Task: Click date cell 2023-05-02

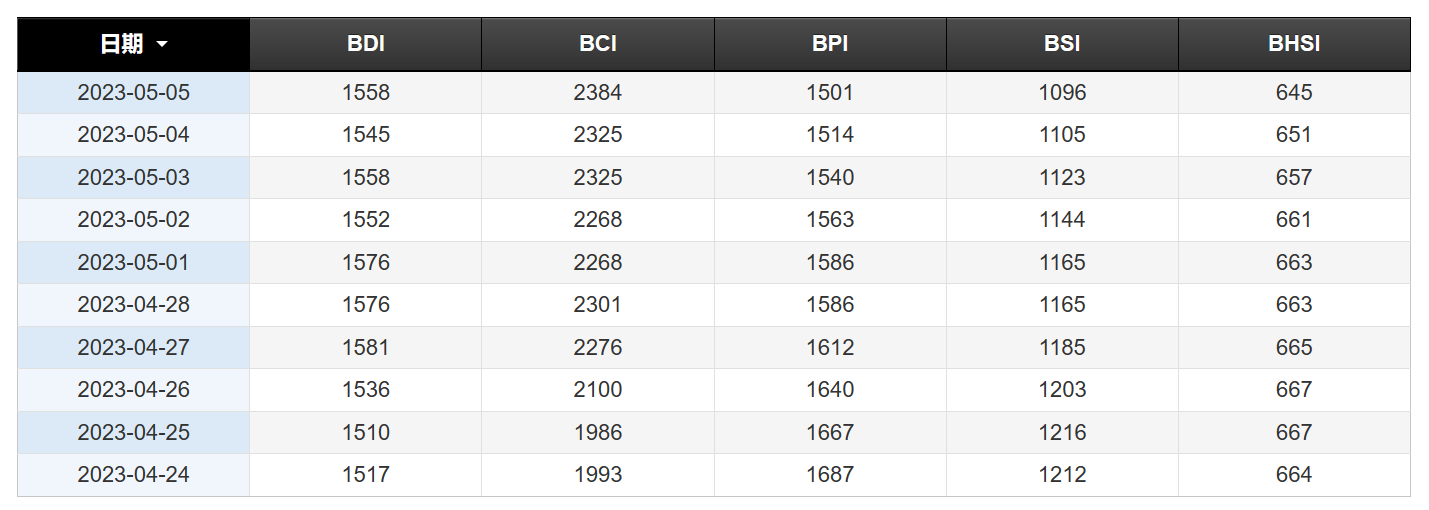Action: (133, 220)
